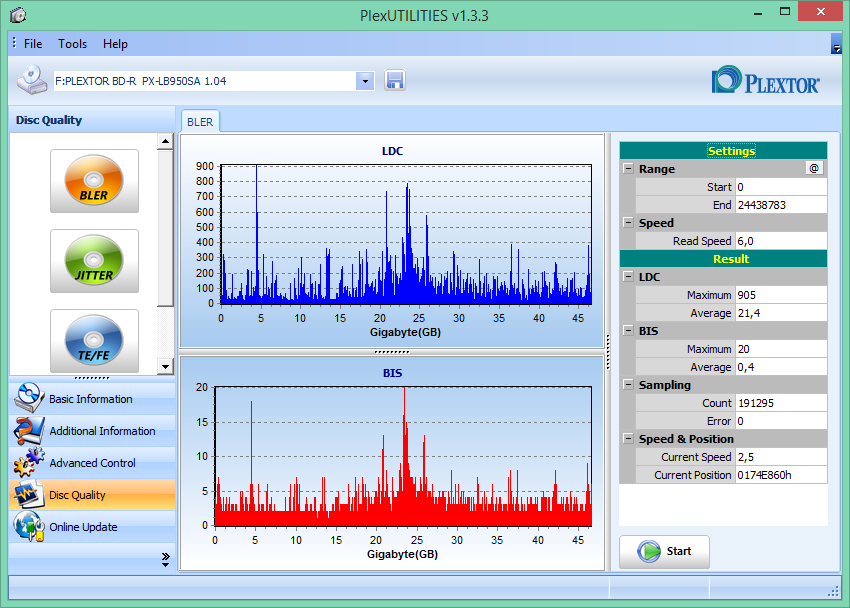Click the LDC chart title
This screenshot has height=608, width=850.
click(392, 151)
